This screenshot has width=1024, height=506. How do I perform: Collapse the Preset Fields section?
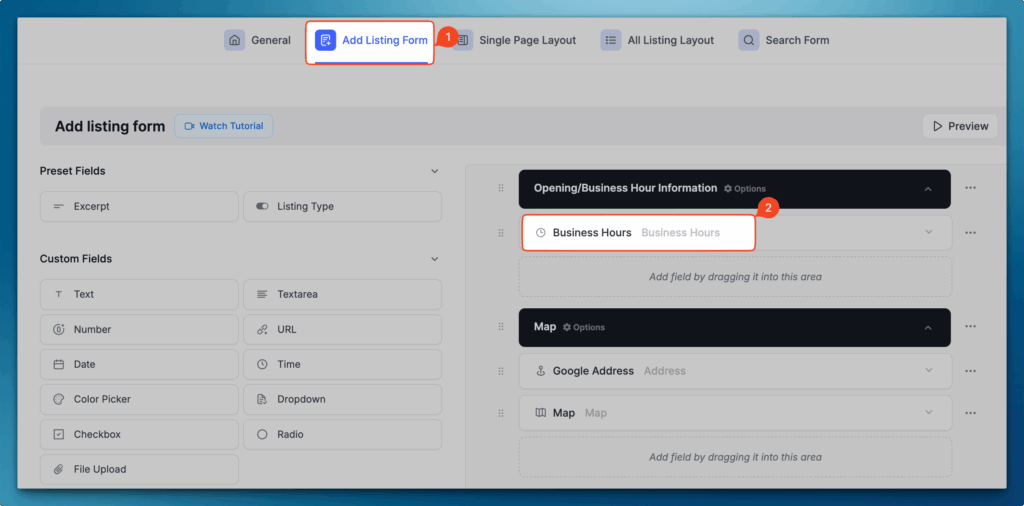click(434, 171)
